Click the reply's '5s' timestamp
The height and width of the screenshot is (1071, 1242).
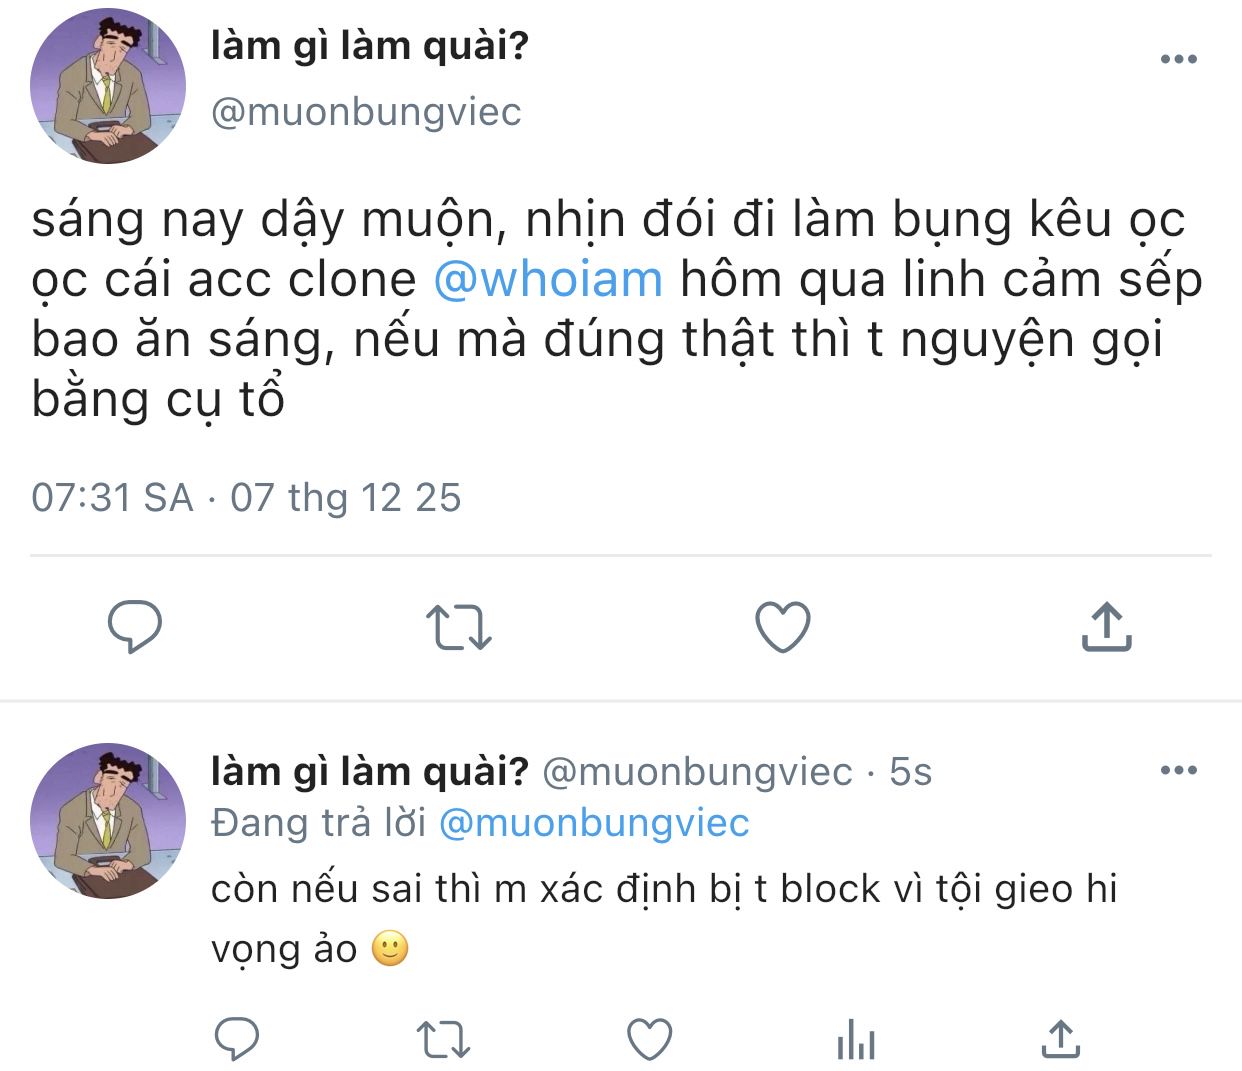(910, 772)
